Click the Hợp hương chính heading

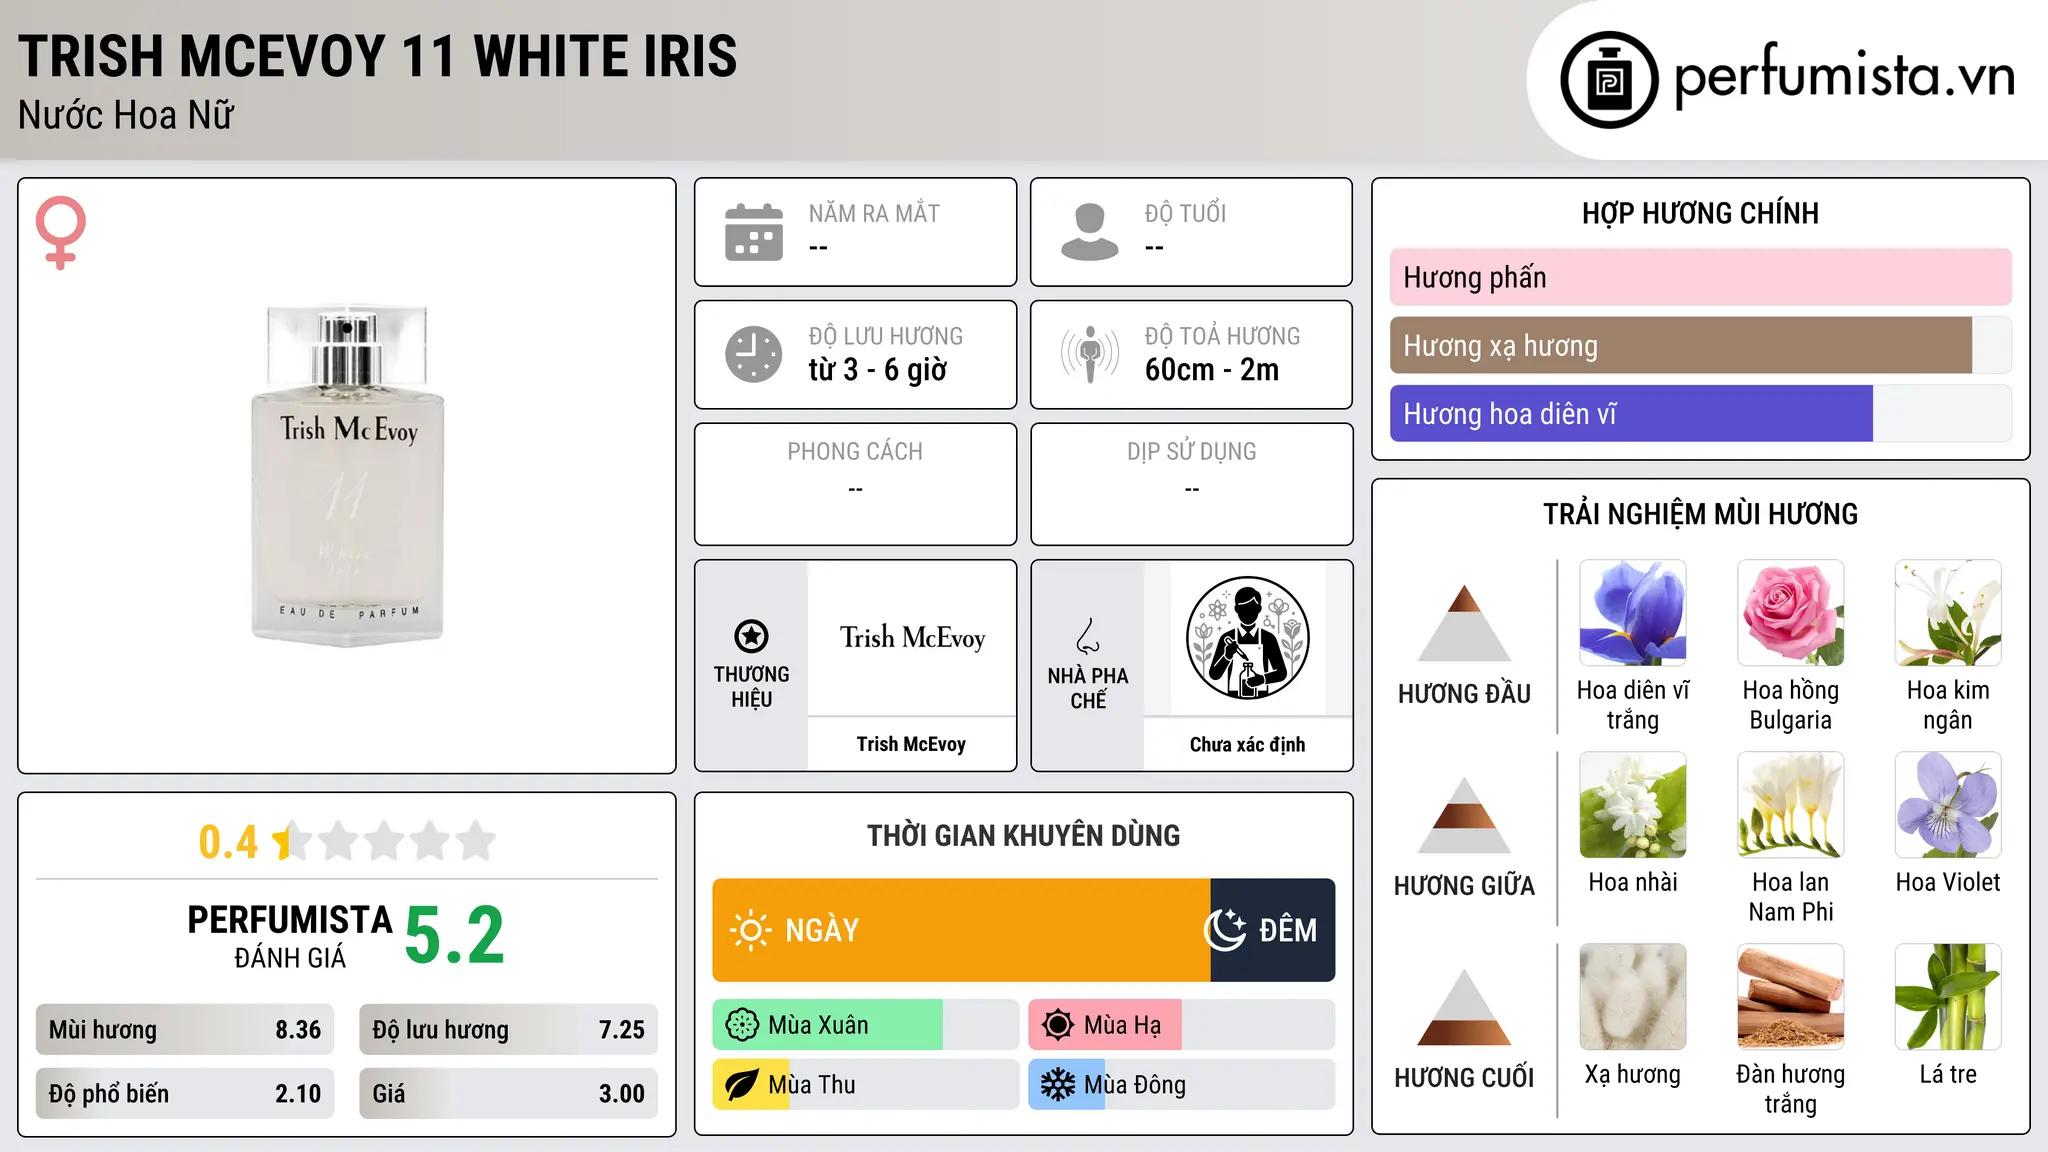click(x=1700, y=213)
